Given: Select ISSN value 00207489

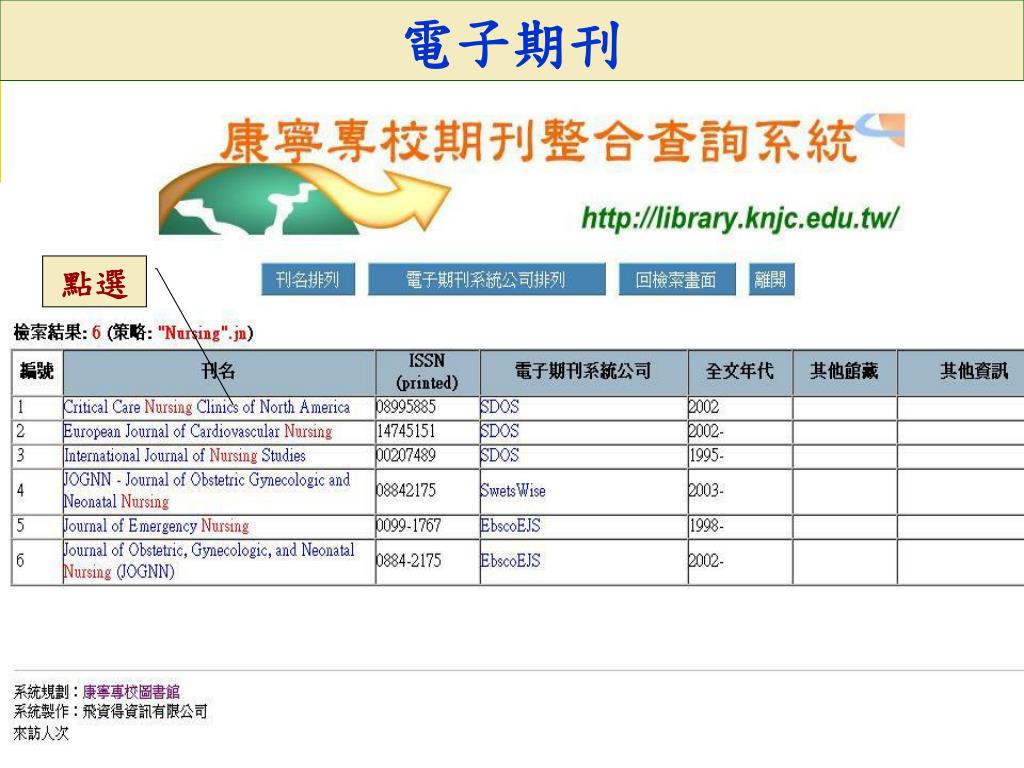Looking at the screenshot, I should (406, 455).
